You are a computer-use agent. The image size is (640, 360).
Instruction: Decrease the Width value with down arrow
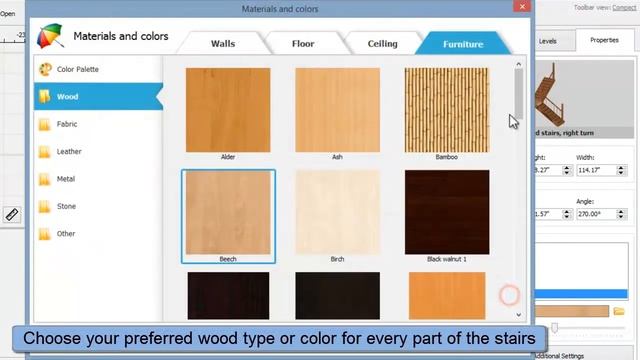[621, 173]
